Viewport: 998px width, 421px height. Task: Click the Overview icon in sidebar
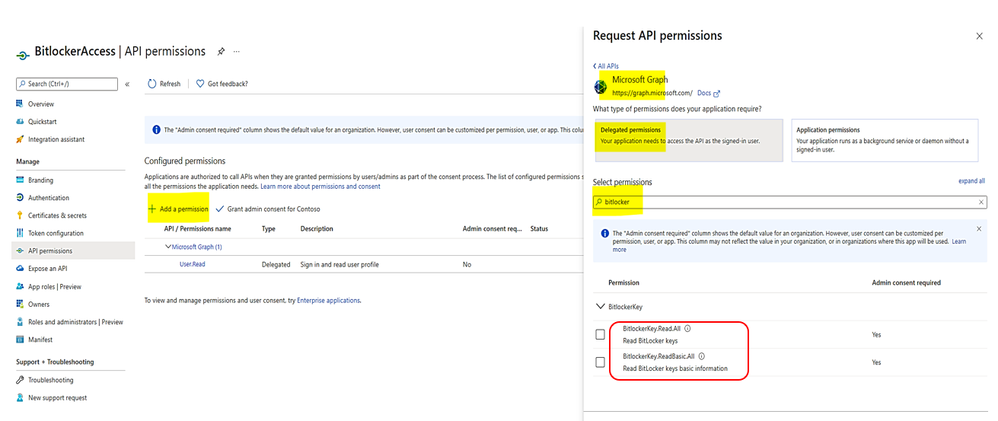(20, 104)
